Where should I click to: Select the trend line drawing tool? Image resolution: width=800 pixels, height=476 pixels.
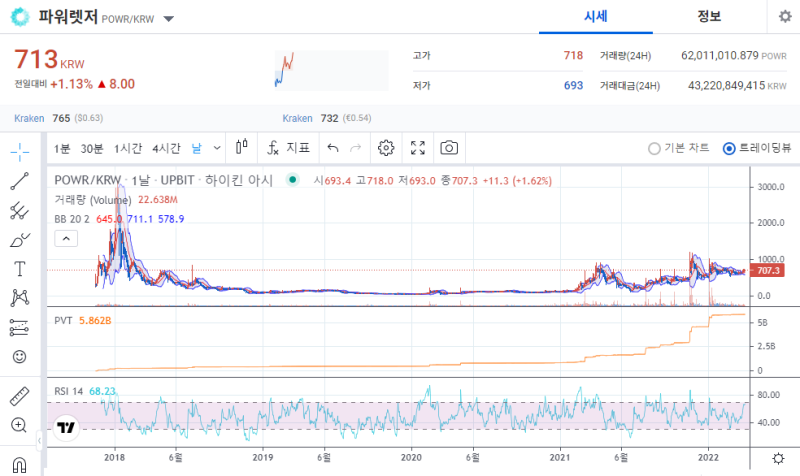pyautogui.click(x=19, y=181)
